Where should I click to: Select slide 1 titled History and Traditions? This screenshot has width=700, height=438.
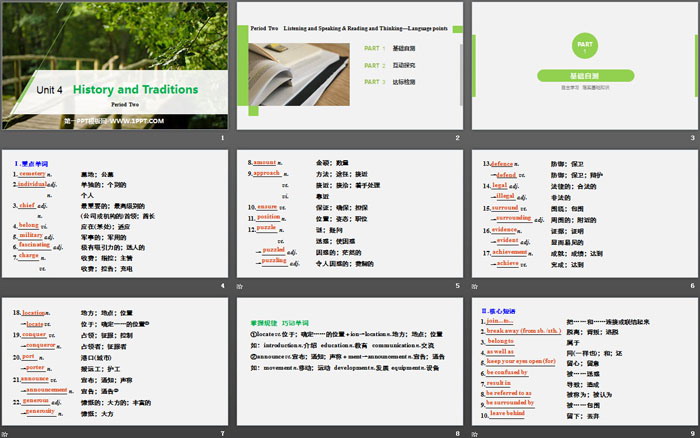tap(115, 66)
